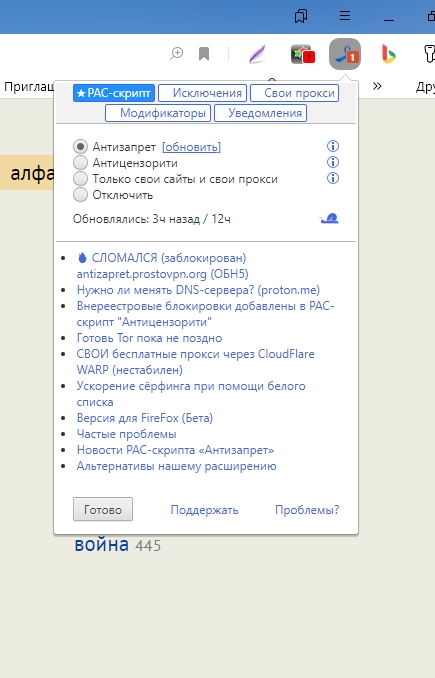
Task: Click the purple feather extension icon
Action: tap(258, 54)
